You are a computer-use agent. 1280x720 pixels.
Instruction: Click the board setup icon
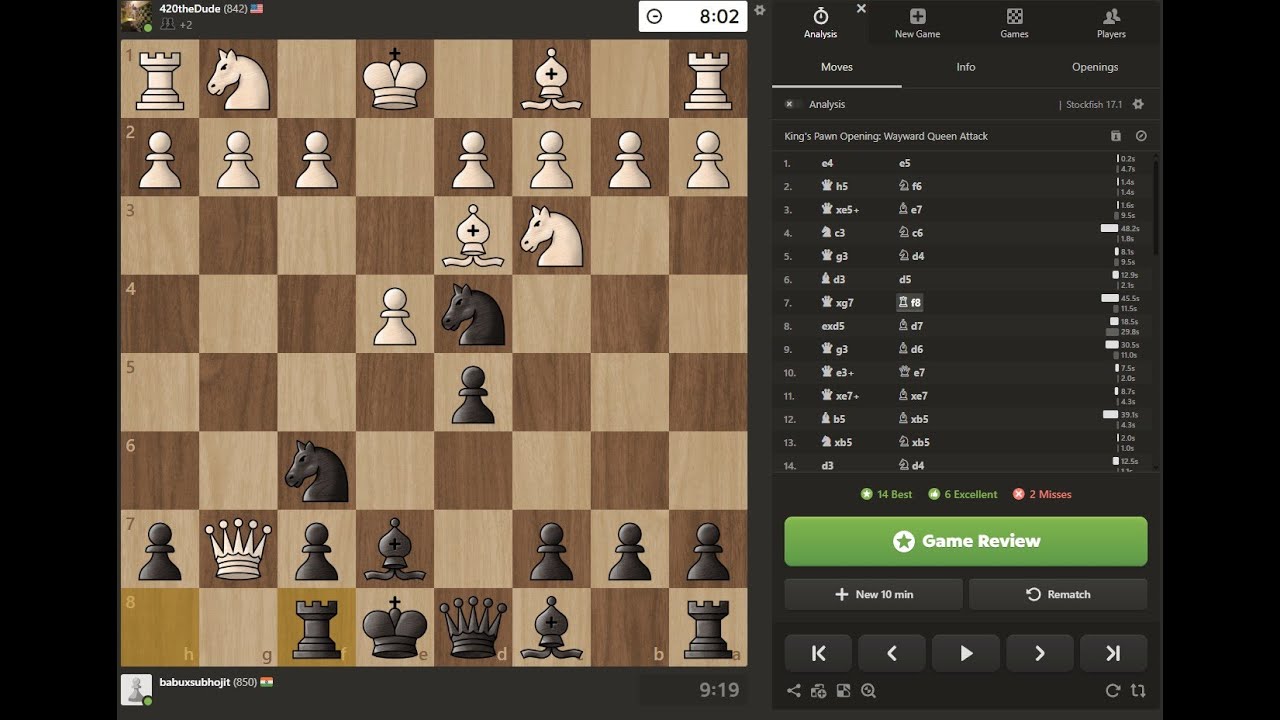[x=843, y=690]
